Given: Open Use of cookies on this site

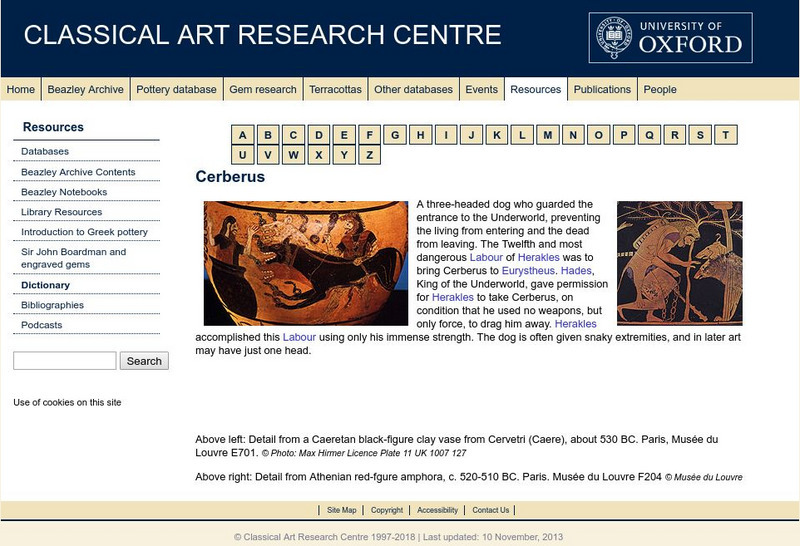Looking at the screenshot, I should 67,402.
